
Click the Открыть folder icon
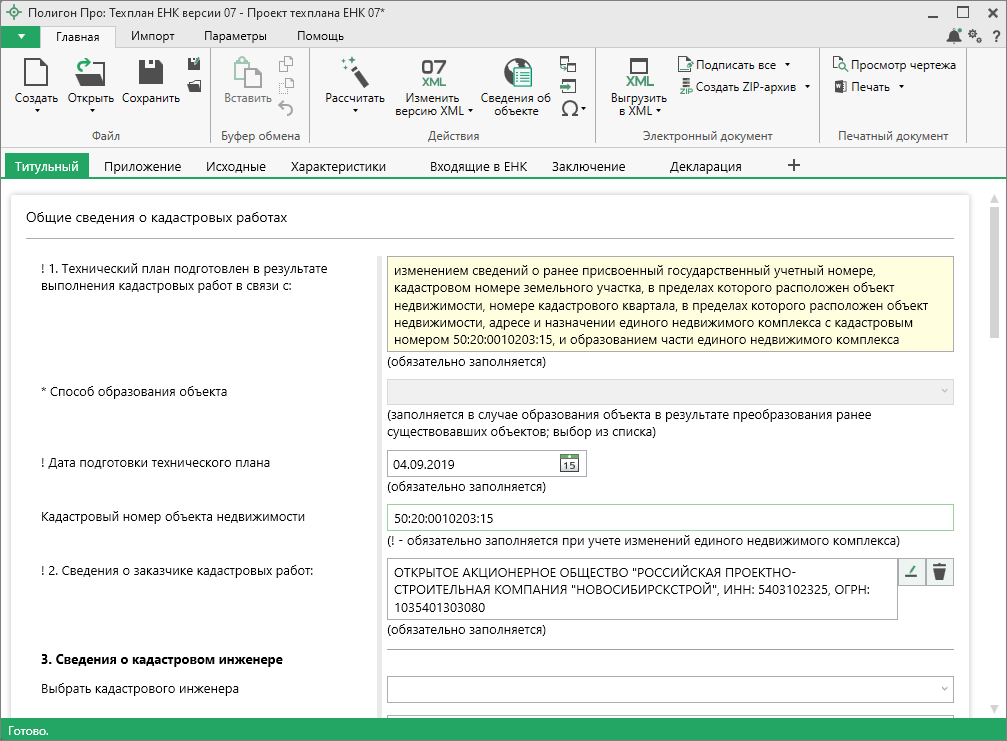coord(90,74)
